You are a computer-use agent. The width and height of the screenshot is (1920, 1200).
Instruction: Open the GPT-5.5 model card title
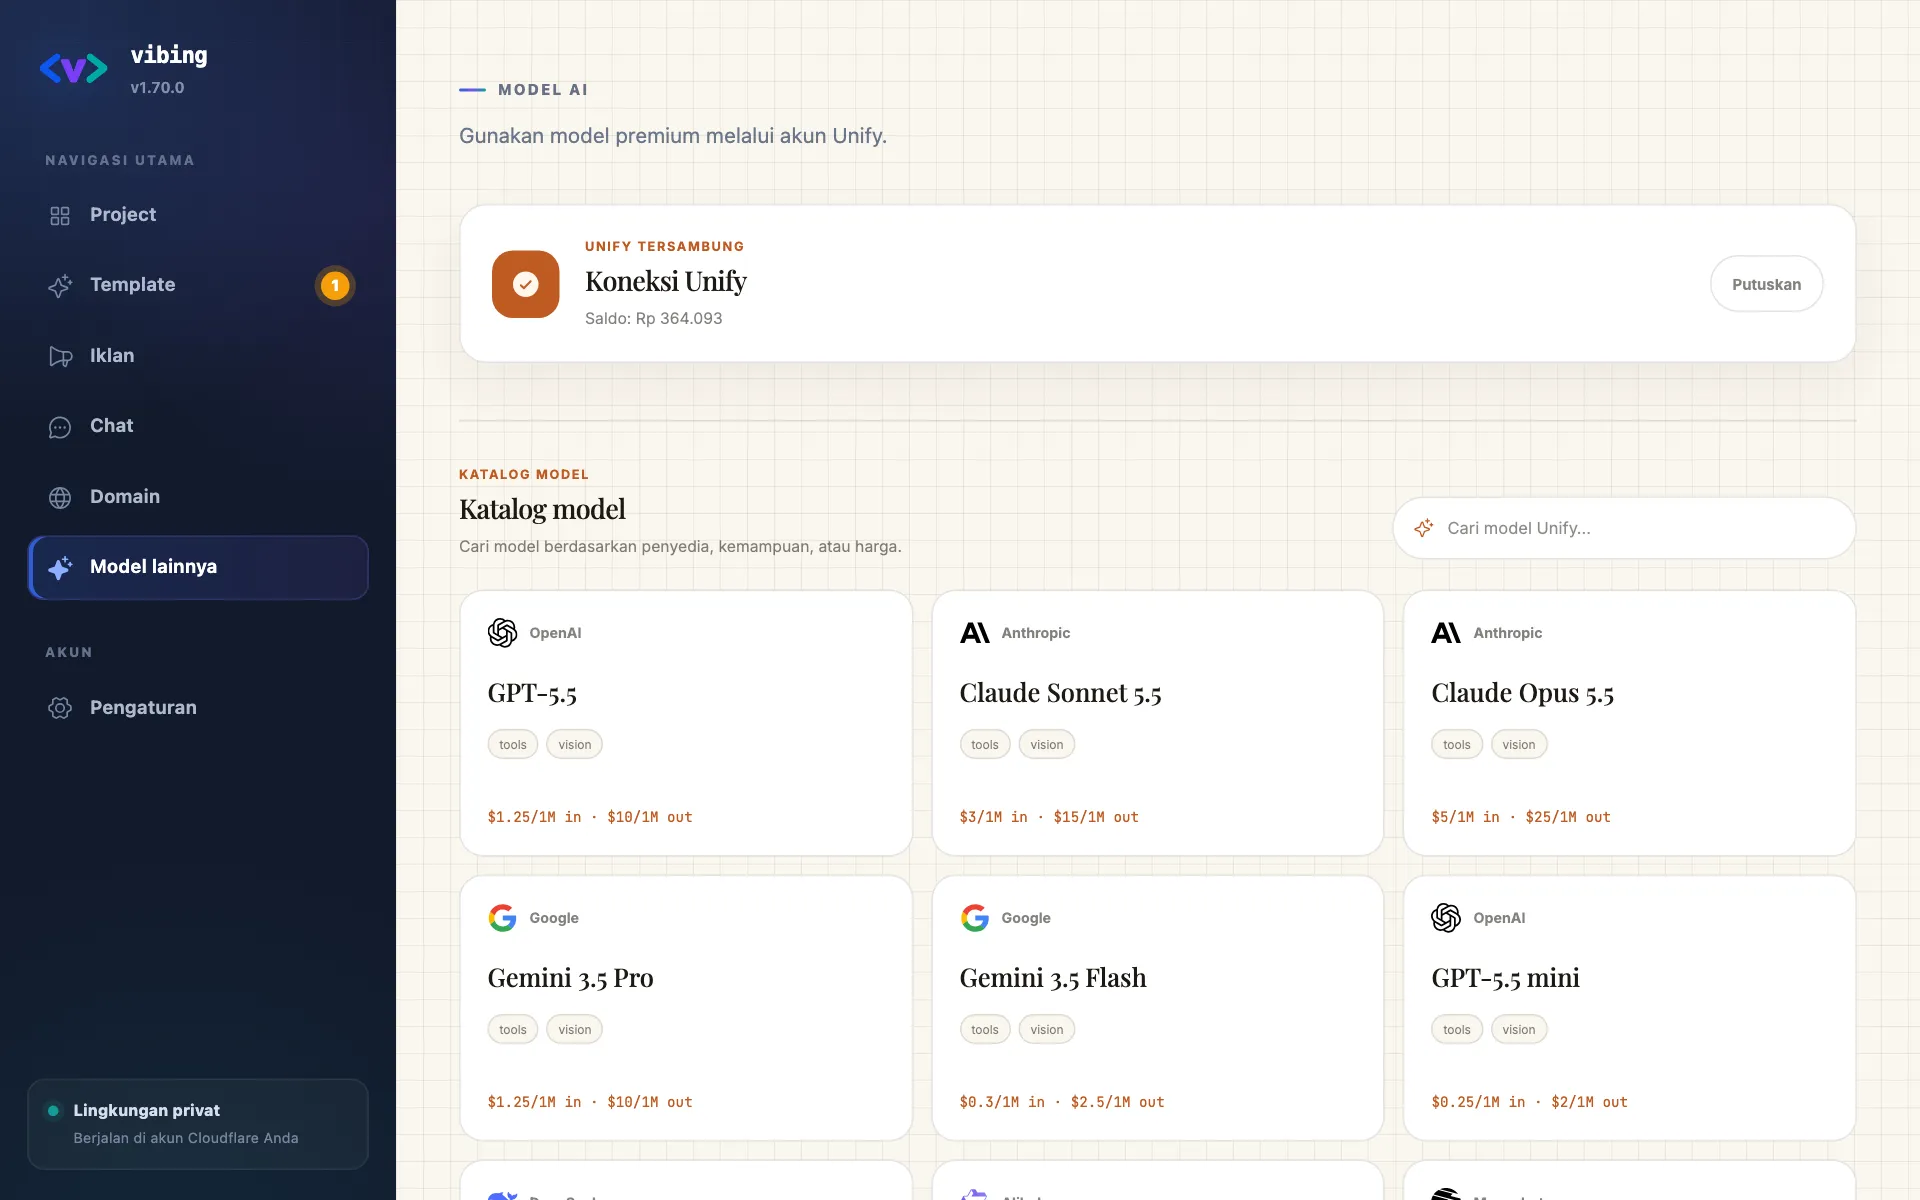coord(532,693)
